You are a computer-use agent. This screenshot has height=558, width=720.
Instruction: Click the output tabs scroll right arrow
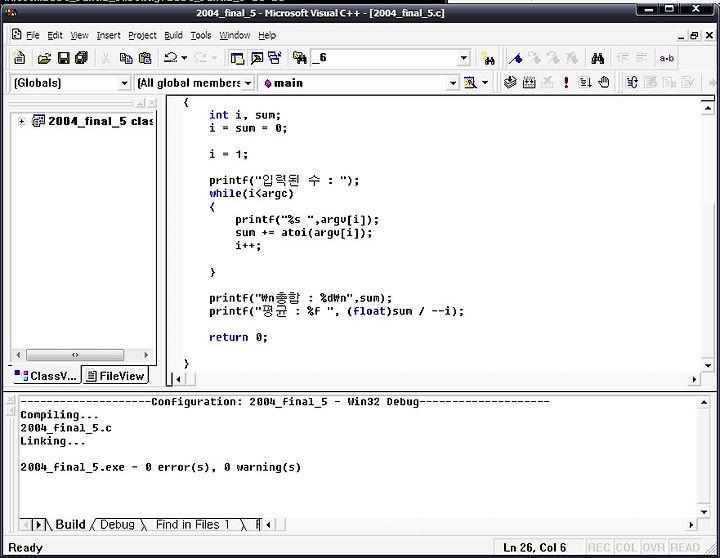click(39, 524)
